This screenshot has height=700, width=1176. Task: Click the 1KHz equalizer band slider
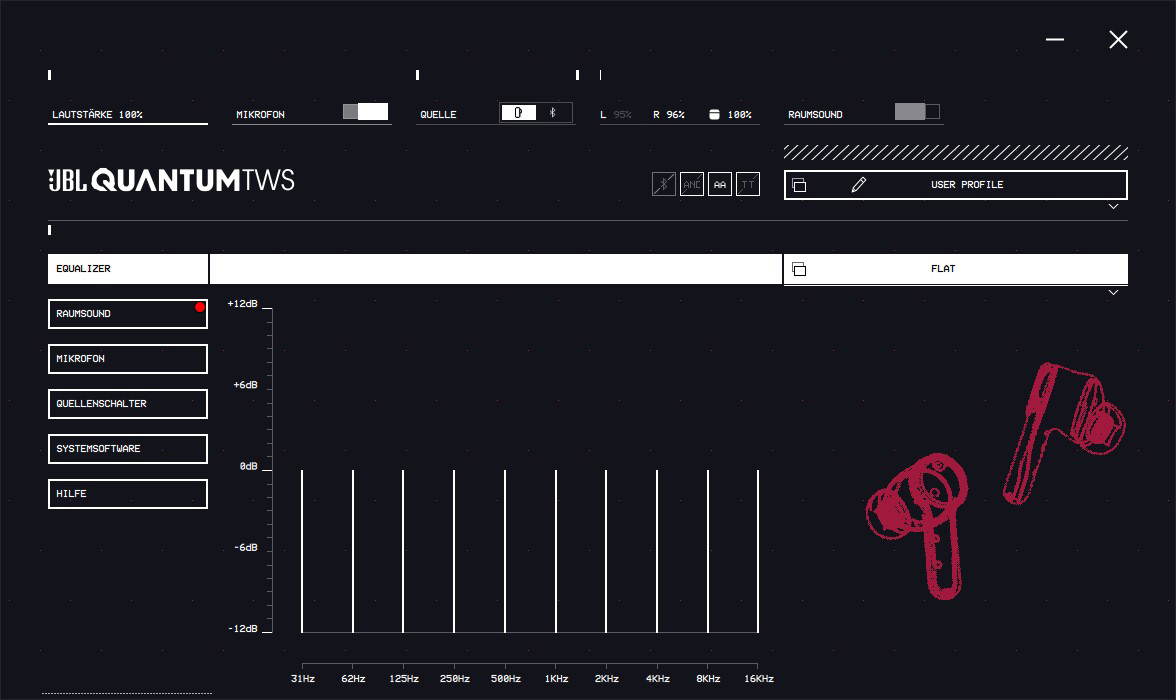556,551
